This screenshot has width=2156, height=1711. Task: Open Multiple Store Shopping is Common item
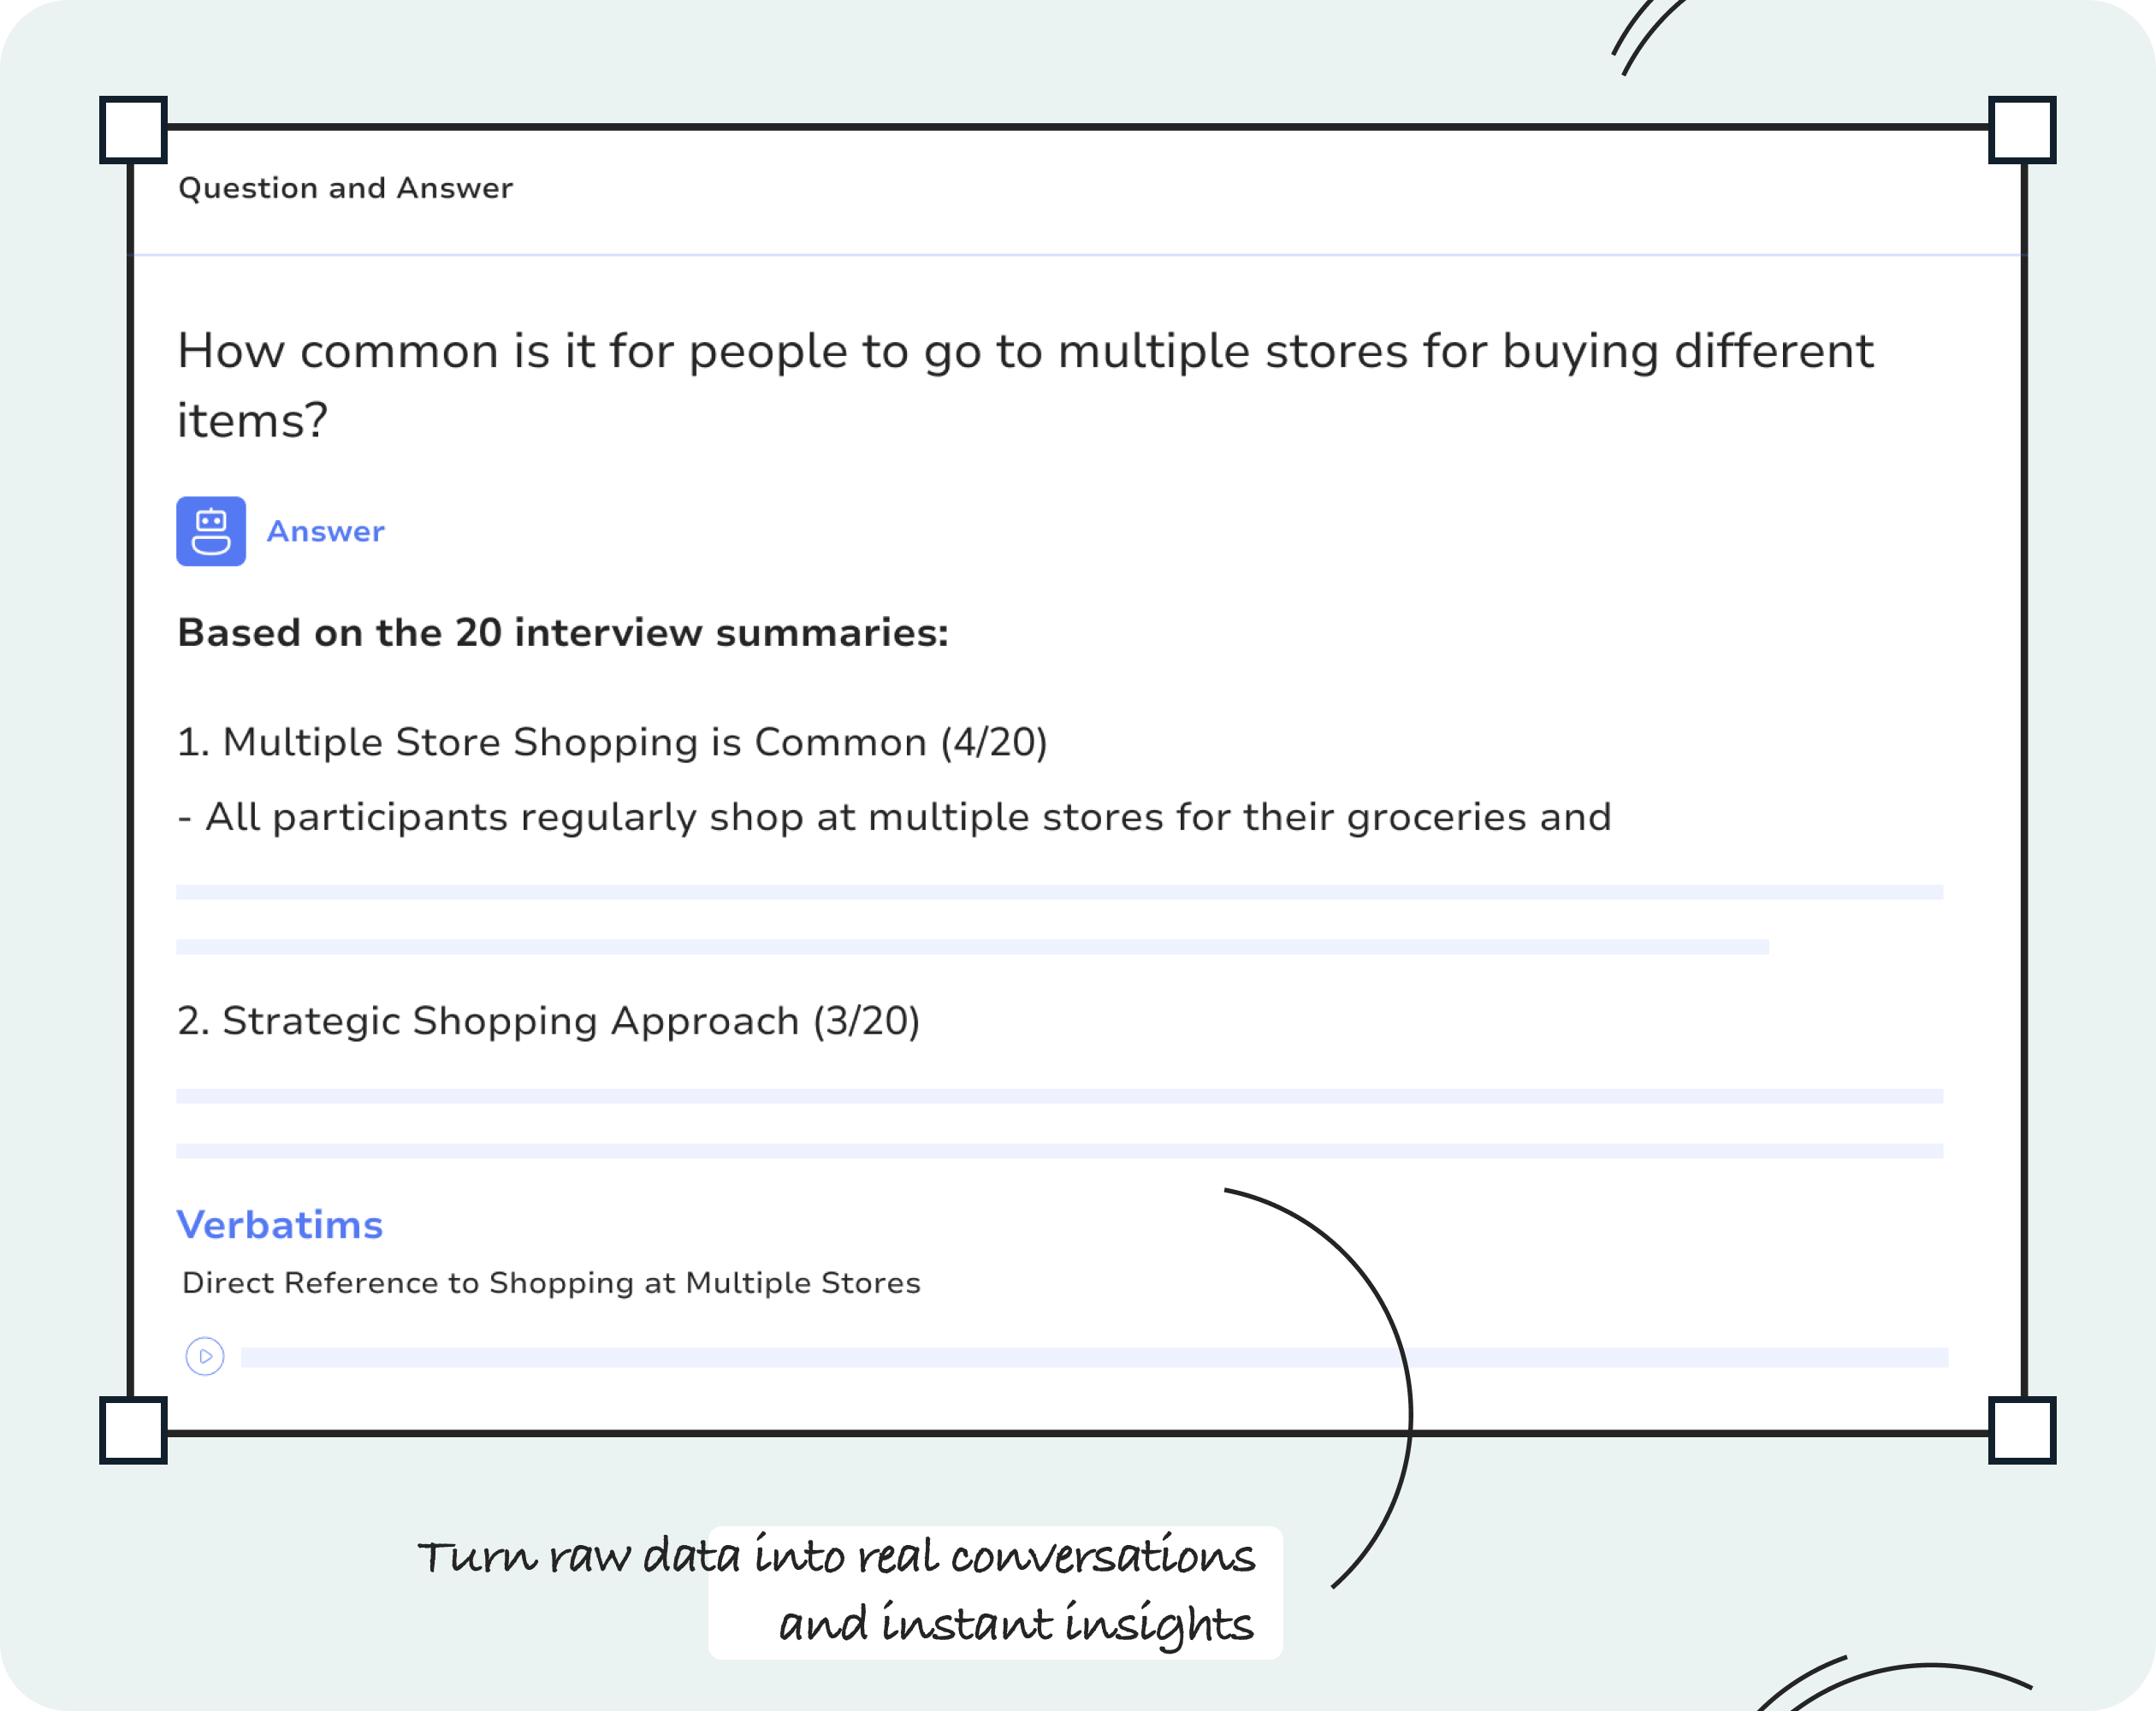point(612,742)
